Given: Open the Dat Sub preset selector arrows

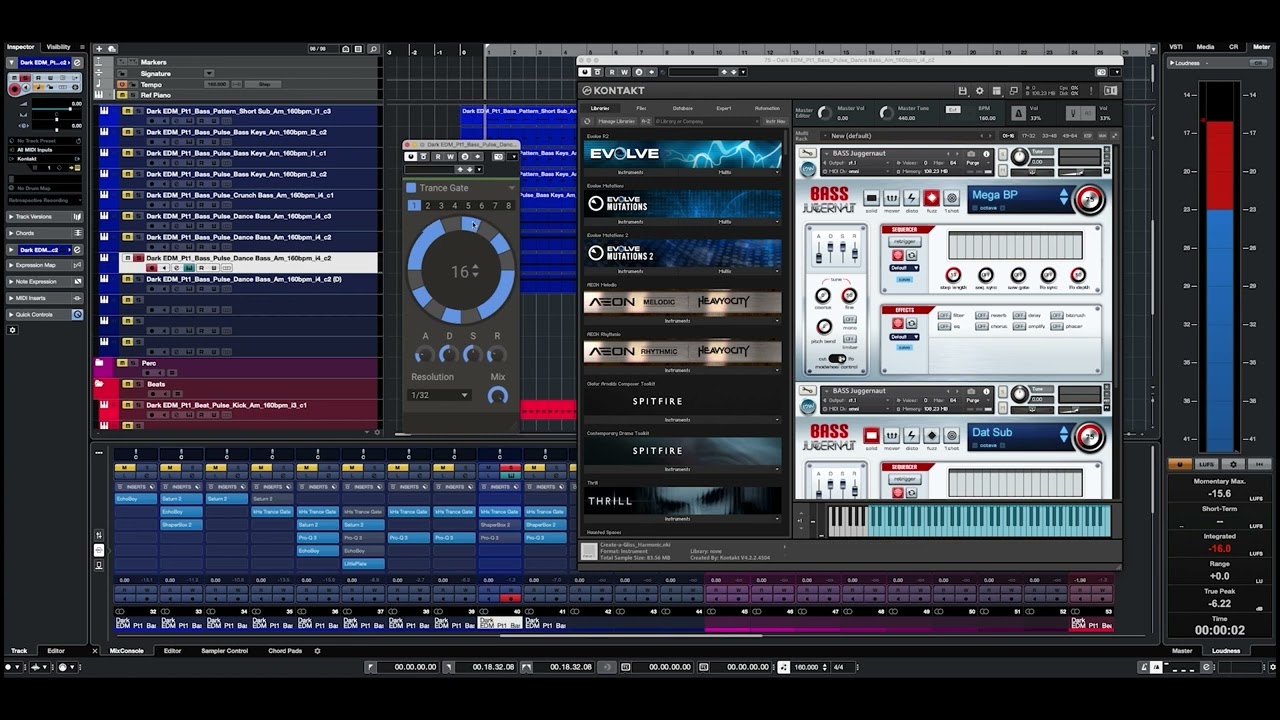Looking at the screenshot, I should point(1063,435).
